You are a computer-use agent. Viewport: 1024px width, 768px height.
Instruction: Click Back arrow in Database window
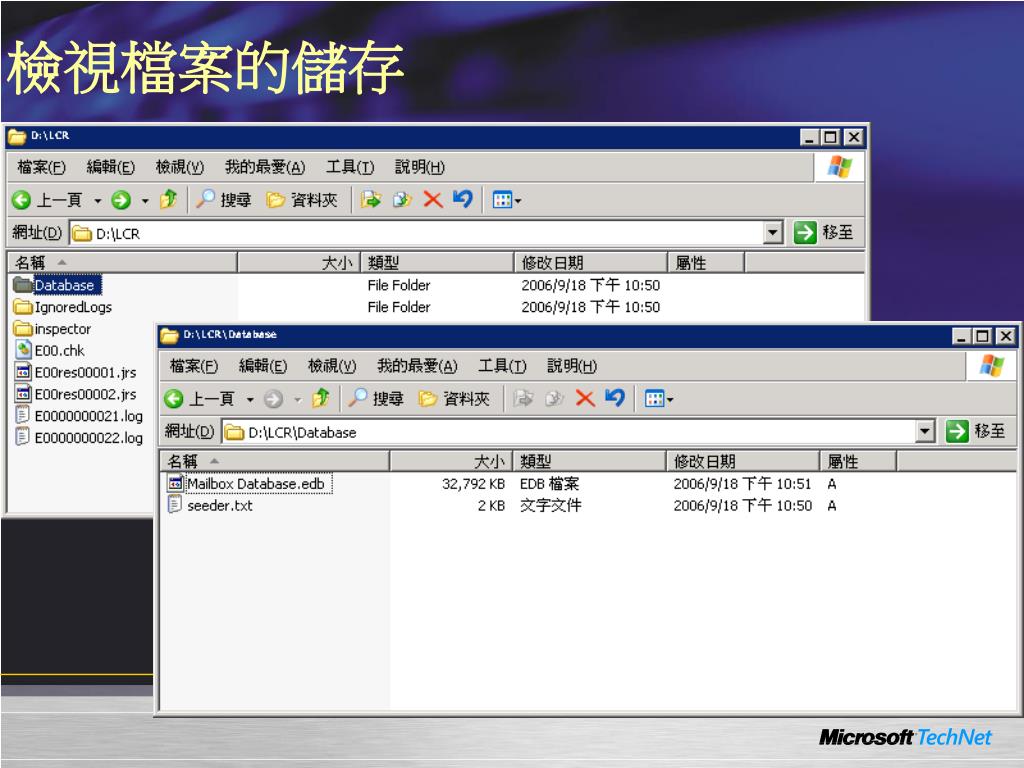(x=174, y=398)
